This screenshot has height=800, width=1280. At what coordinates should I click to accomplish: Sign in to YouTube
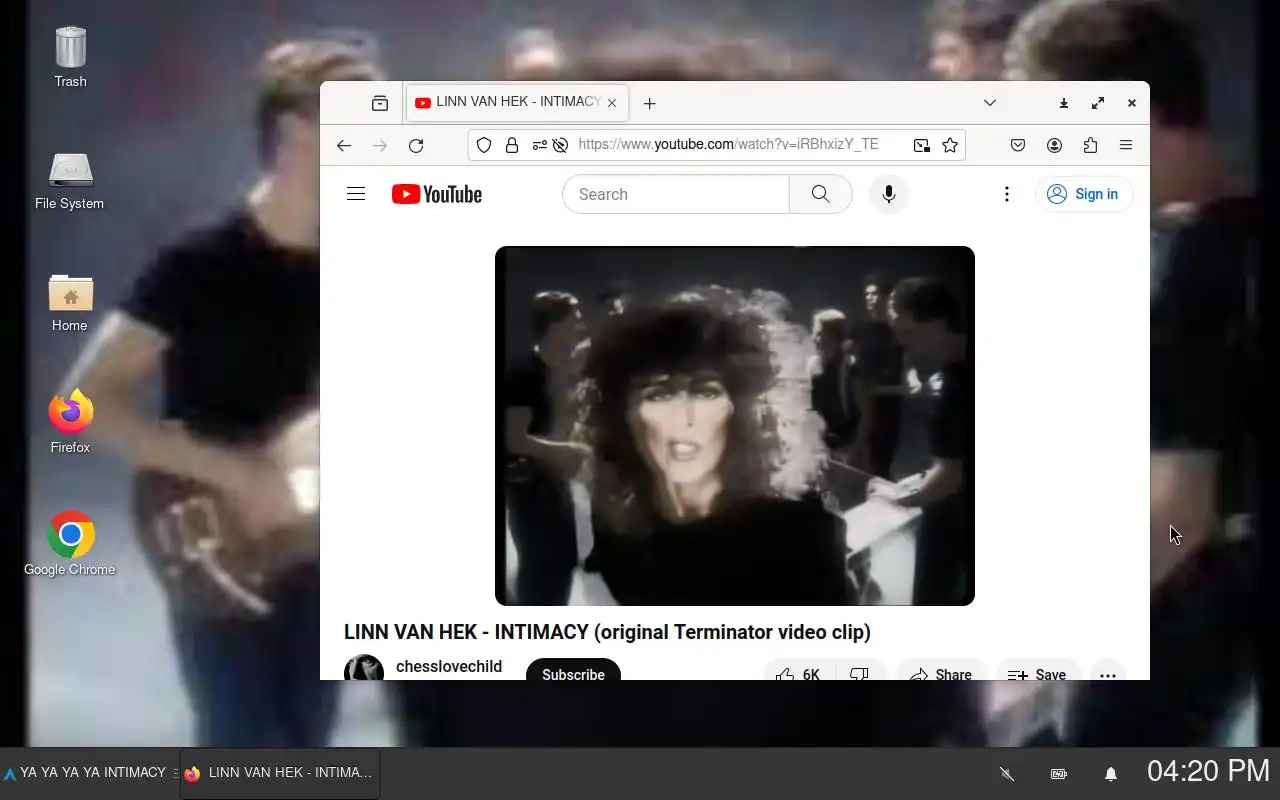tap(1083, 194)
